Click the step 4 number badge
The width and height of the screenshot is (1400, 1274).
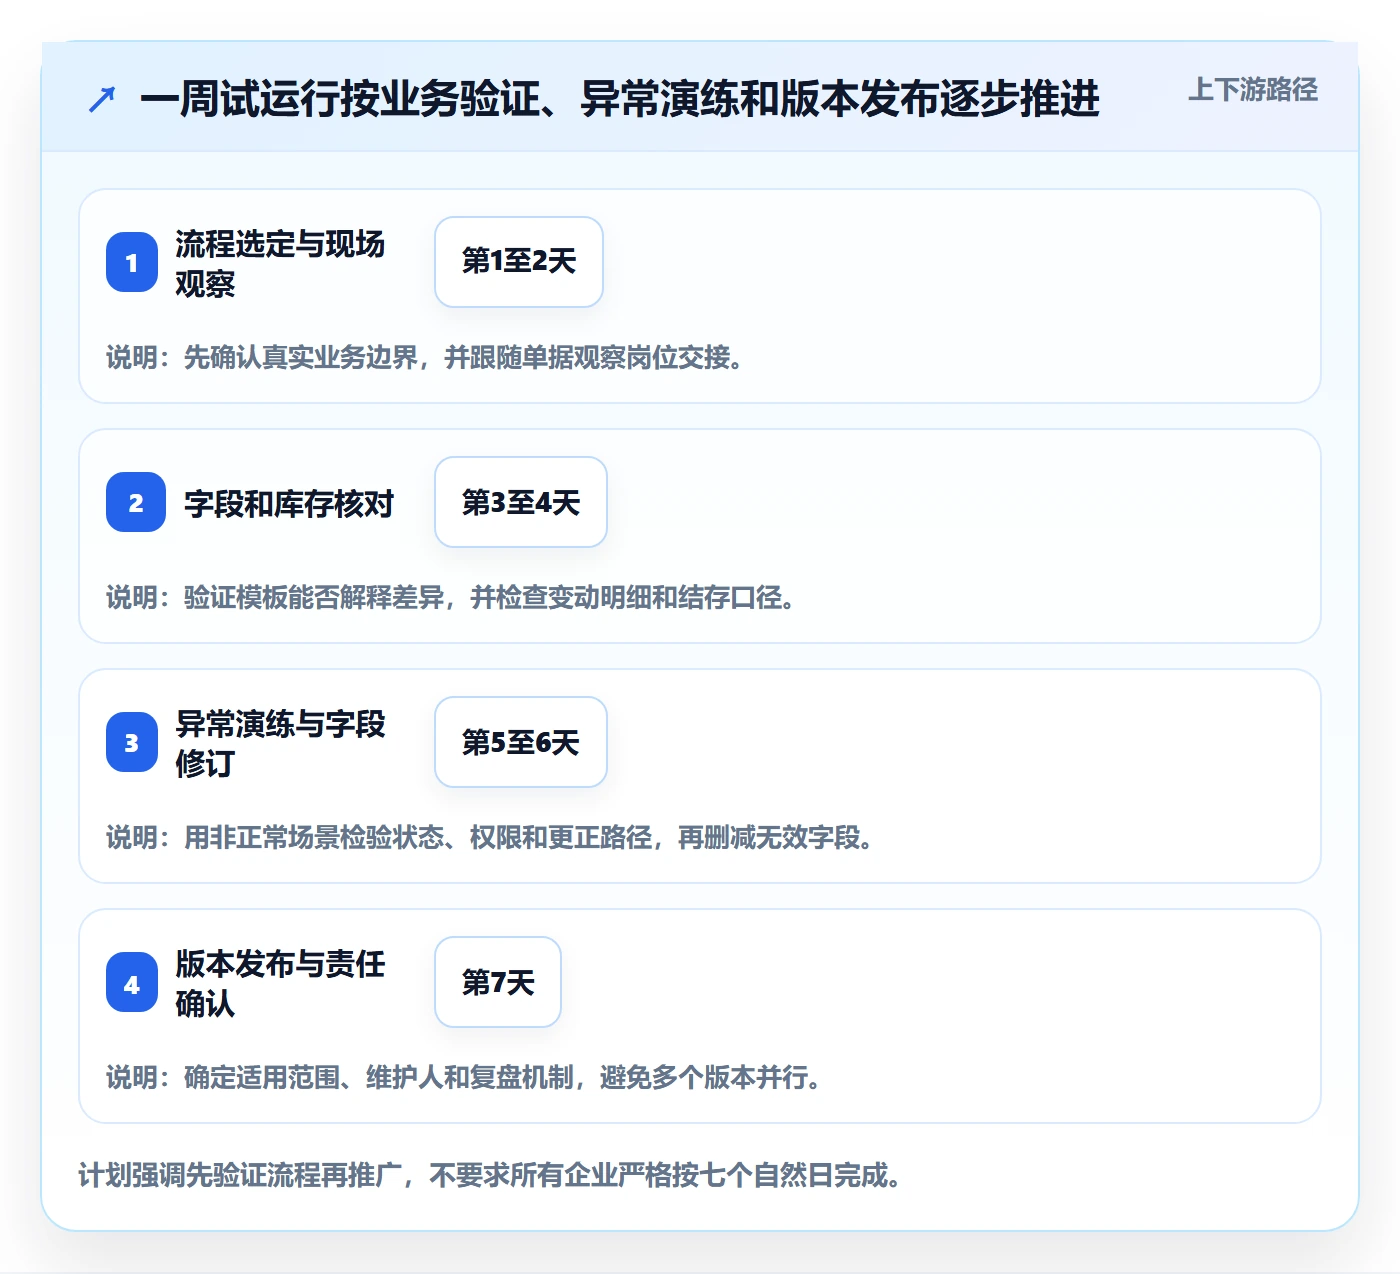click(x=132, y=982)
